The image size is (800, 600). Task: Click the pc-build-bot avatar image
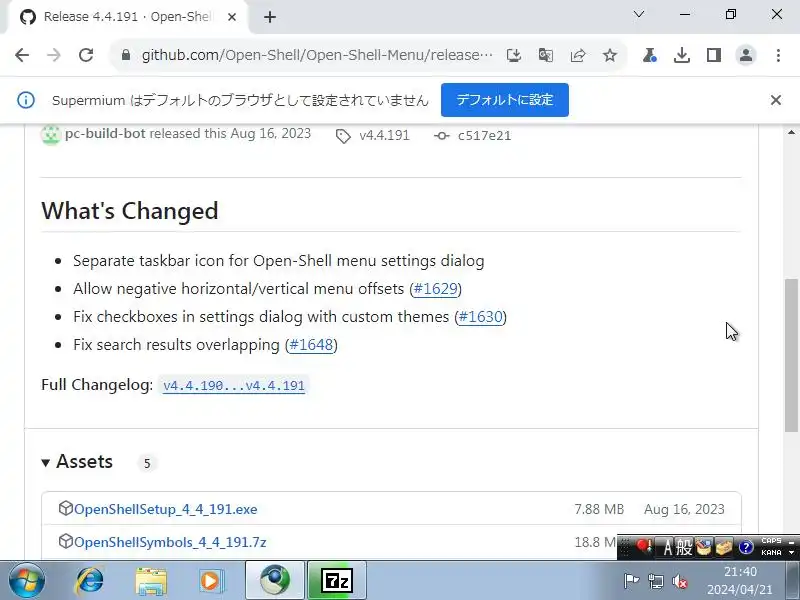point(51,135)
